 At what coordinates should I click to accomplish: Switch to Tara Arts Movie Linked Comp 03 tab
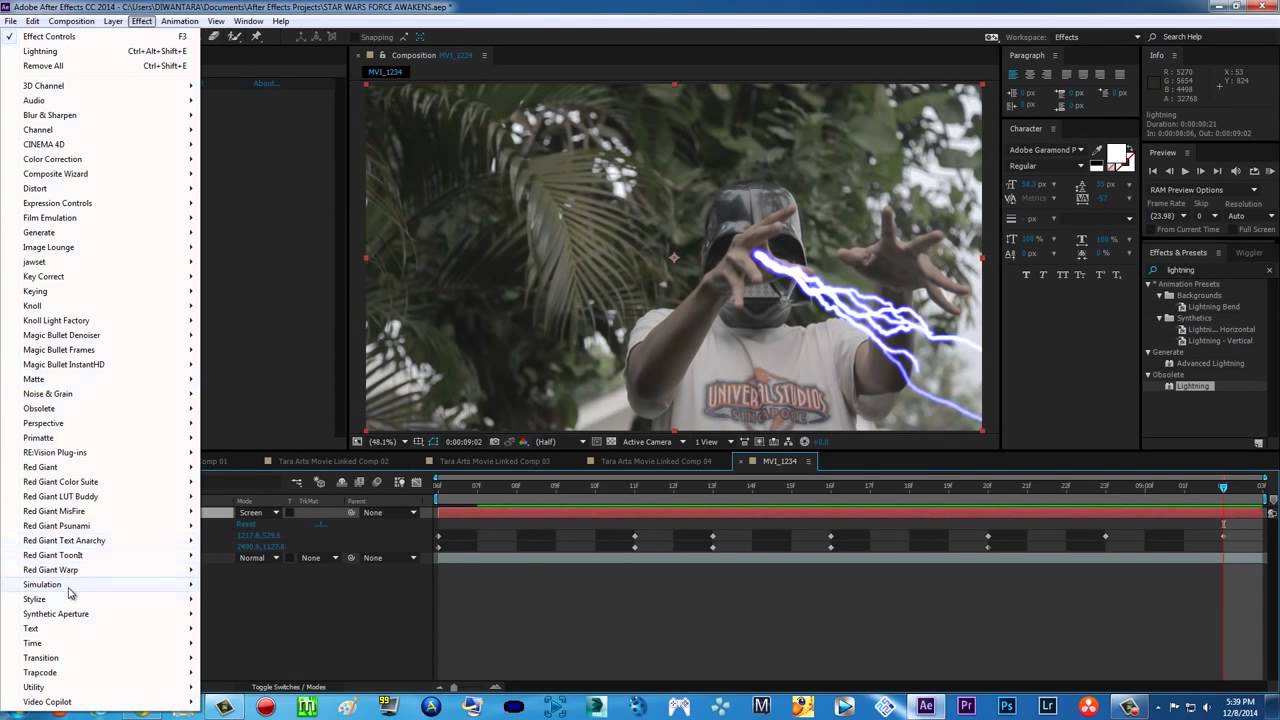[x=495, y=462]
